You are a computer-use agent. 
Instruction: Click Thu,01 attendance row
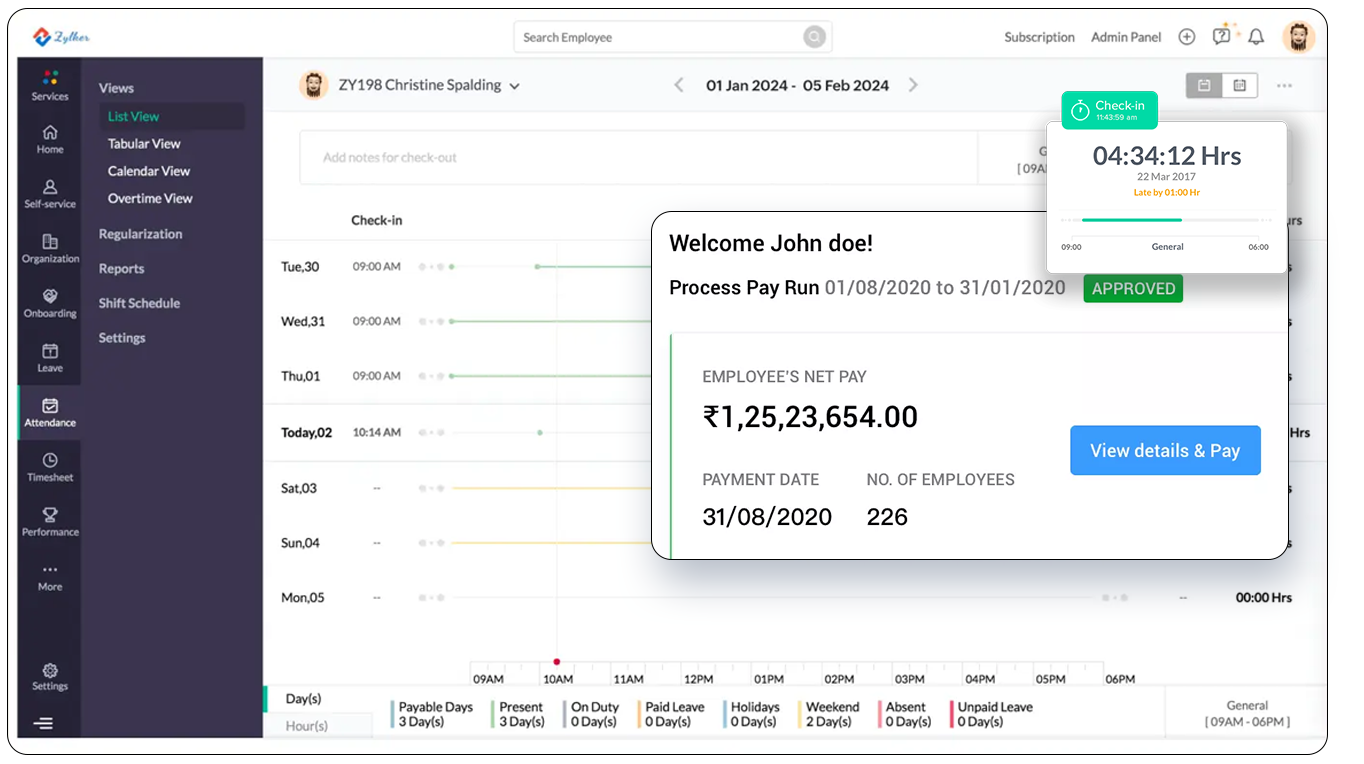[458, 376]
